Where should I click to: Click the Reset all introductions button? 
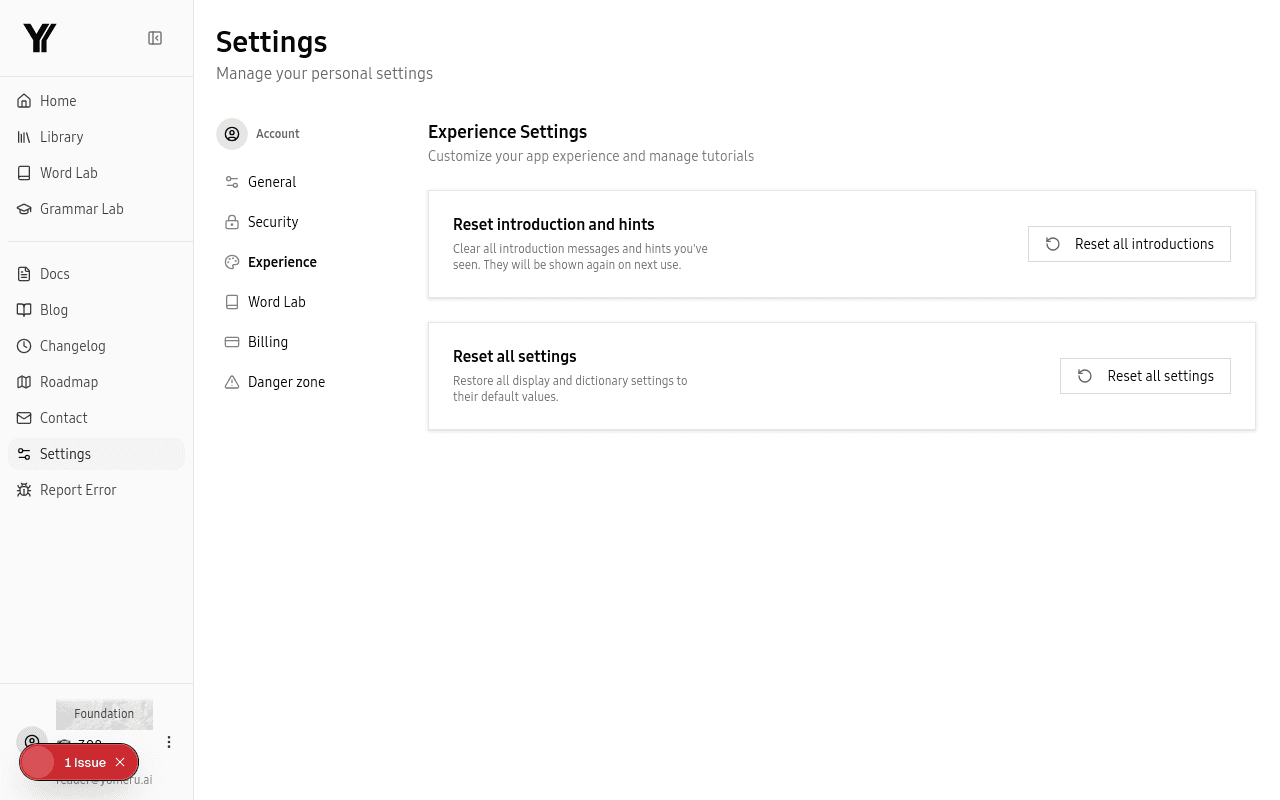click(x=1129, y=244)
